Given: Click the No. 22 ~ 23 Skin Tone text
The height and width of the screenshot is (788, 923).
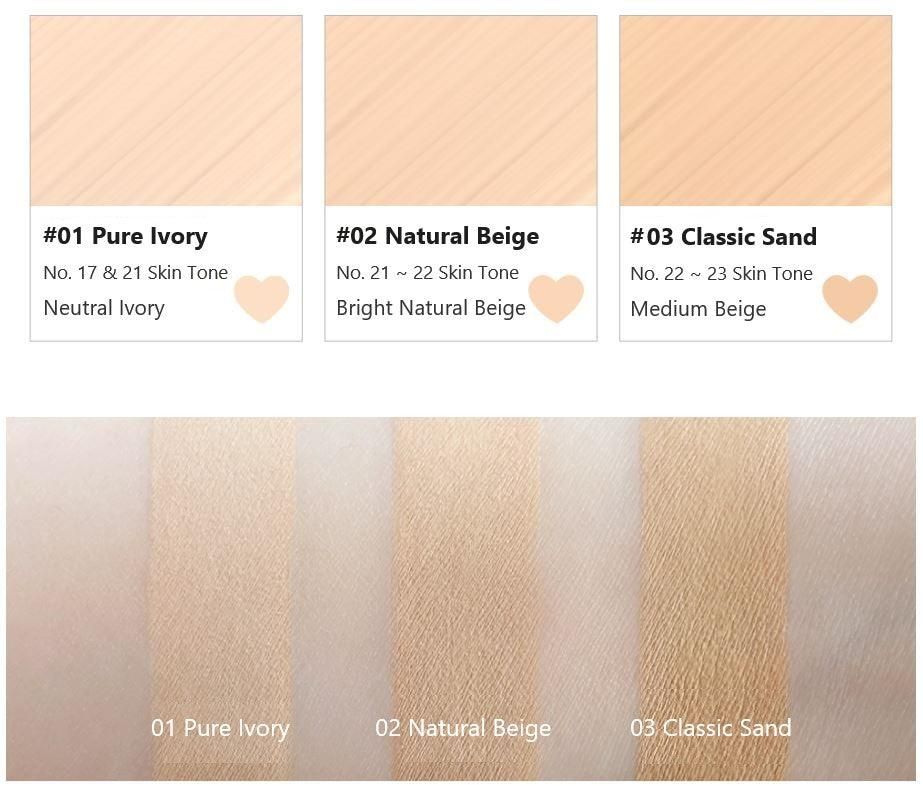Looking at the screenshot, I should click(x=721, y=274).
